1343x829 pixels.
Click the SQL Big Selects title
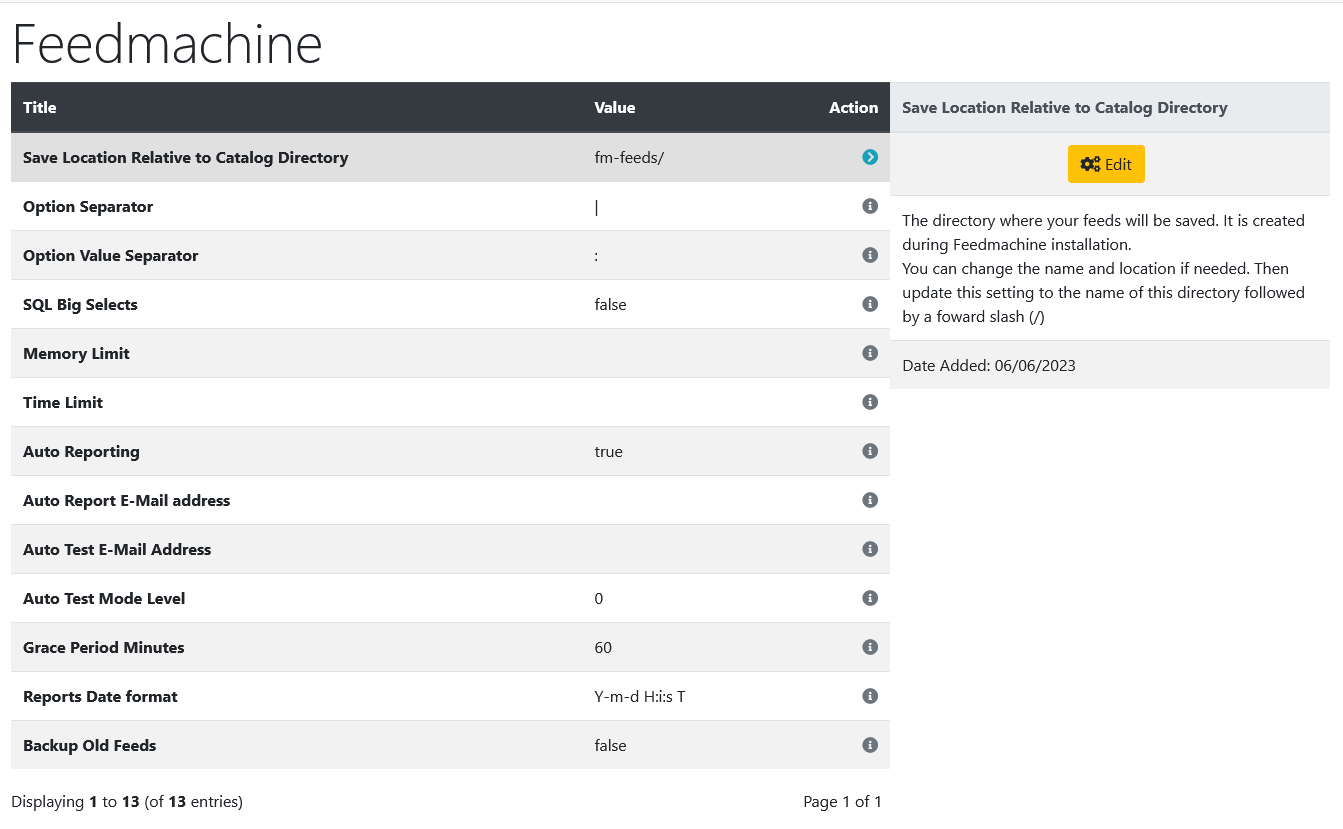(80, 305)
